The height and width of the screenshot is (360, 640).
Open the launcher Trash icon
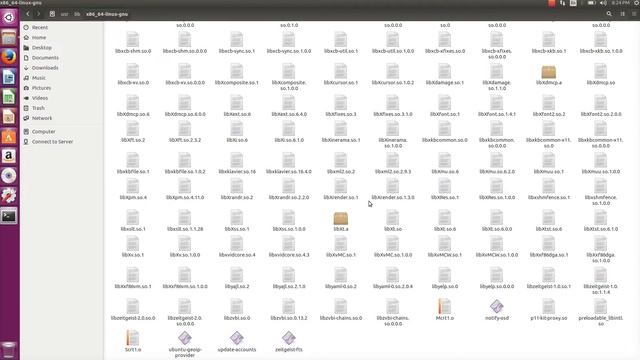coord(9,350)
